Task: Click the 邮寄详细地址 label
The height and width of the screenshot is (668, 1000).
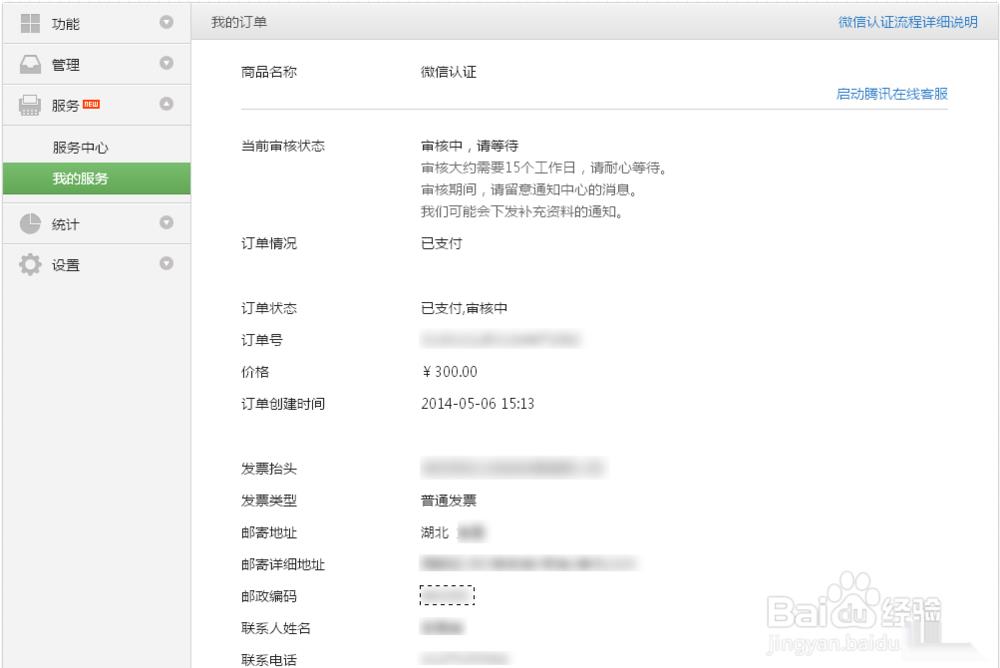Action: (283, 565)
